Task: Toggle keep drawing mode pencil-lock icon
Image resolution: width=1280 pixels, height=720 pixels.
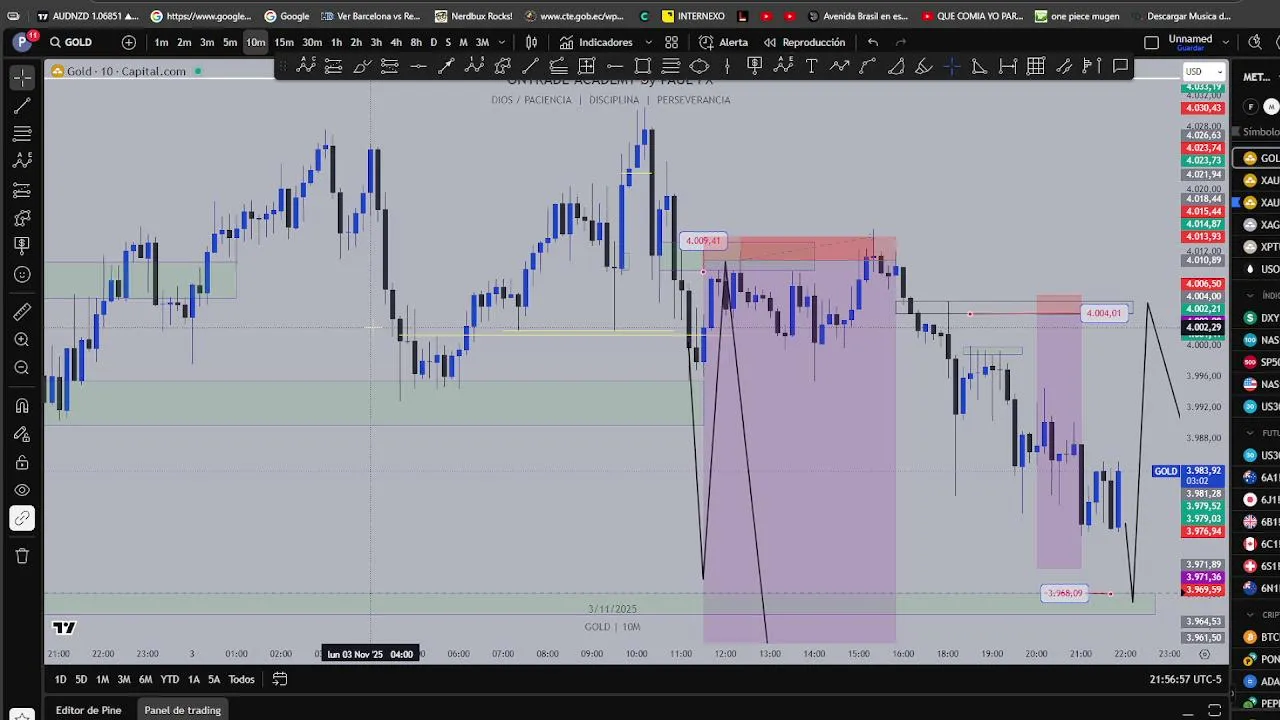Action: pos(22,434)
